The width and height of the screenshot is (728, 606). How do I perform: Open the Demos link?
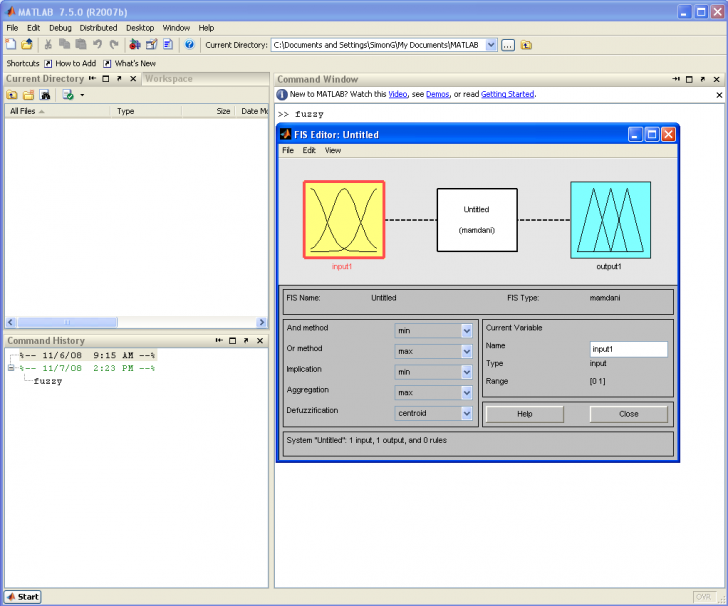[x=437, y=94]
